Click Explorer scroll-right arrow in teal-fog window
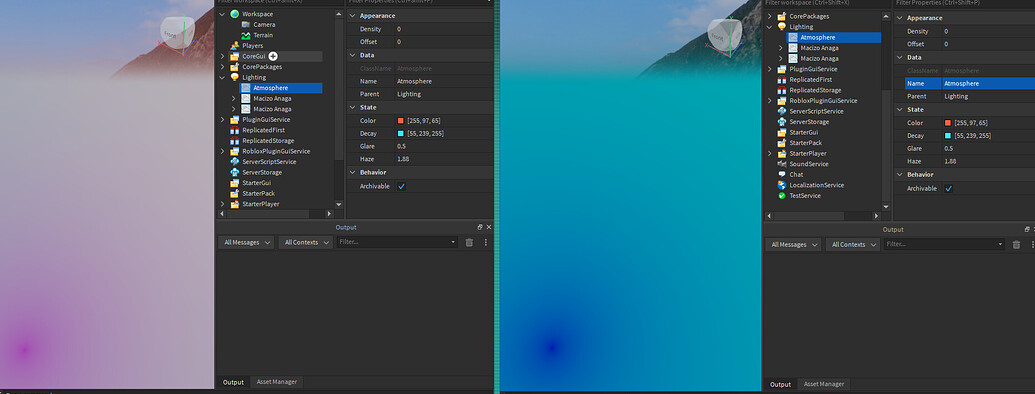 (877, 216)
